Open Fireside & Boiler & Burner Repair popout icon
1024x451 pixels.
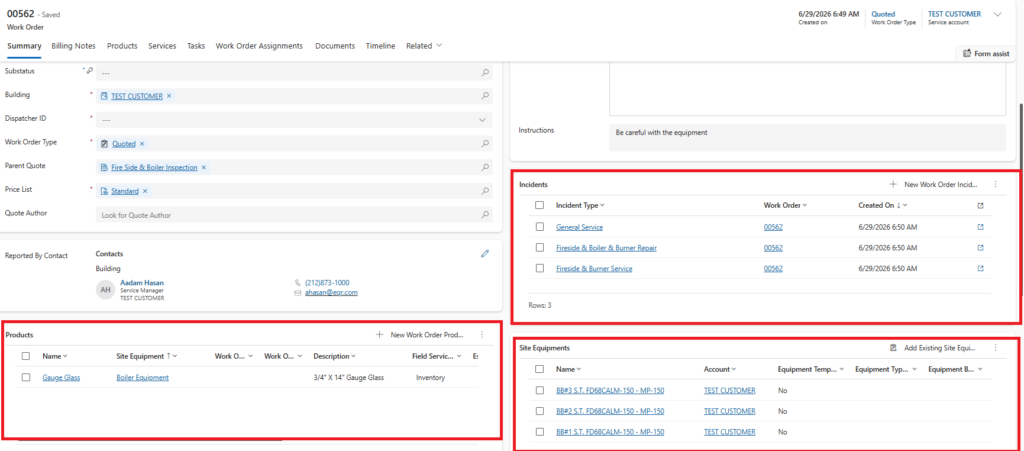tap(980, 248)
